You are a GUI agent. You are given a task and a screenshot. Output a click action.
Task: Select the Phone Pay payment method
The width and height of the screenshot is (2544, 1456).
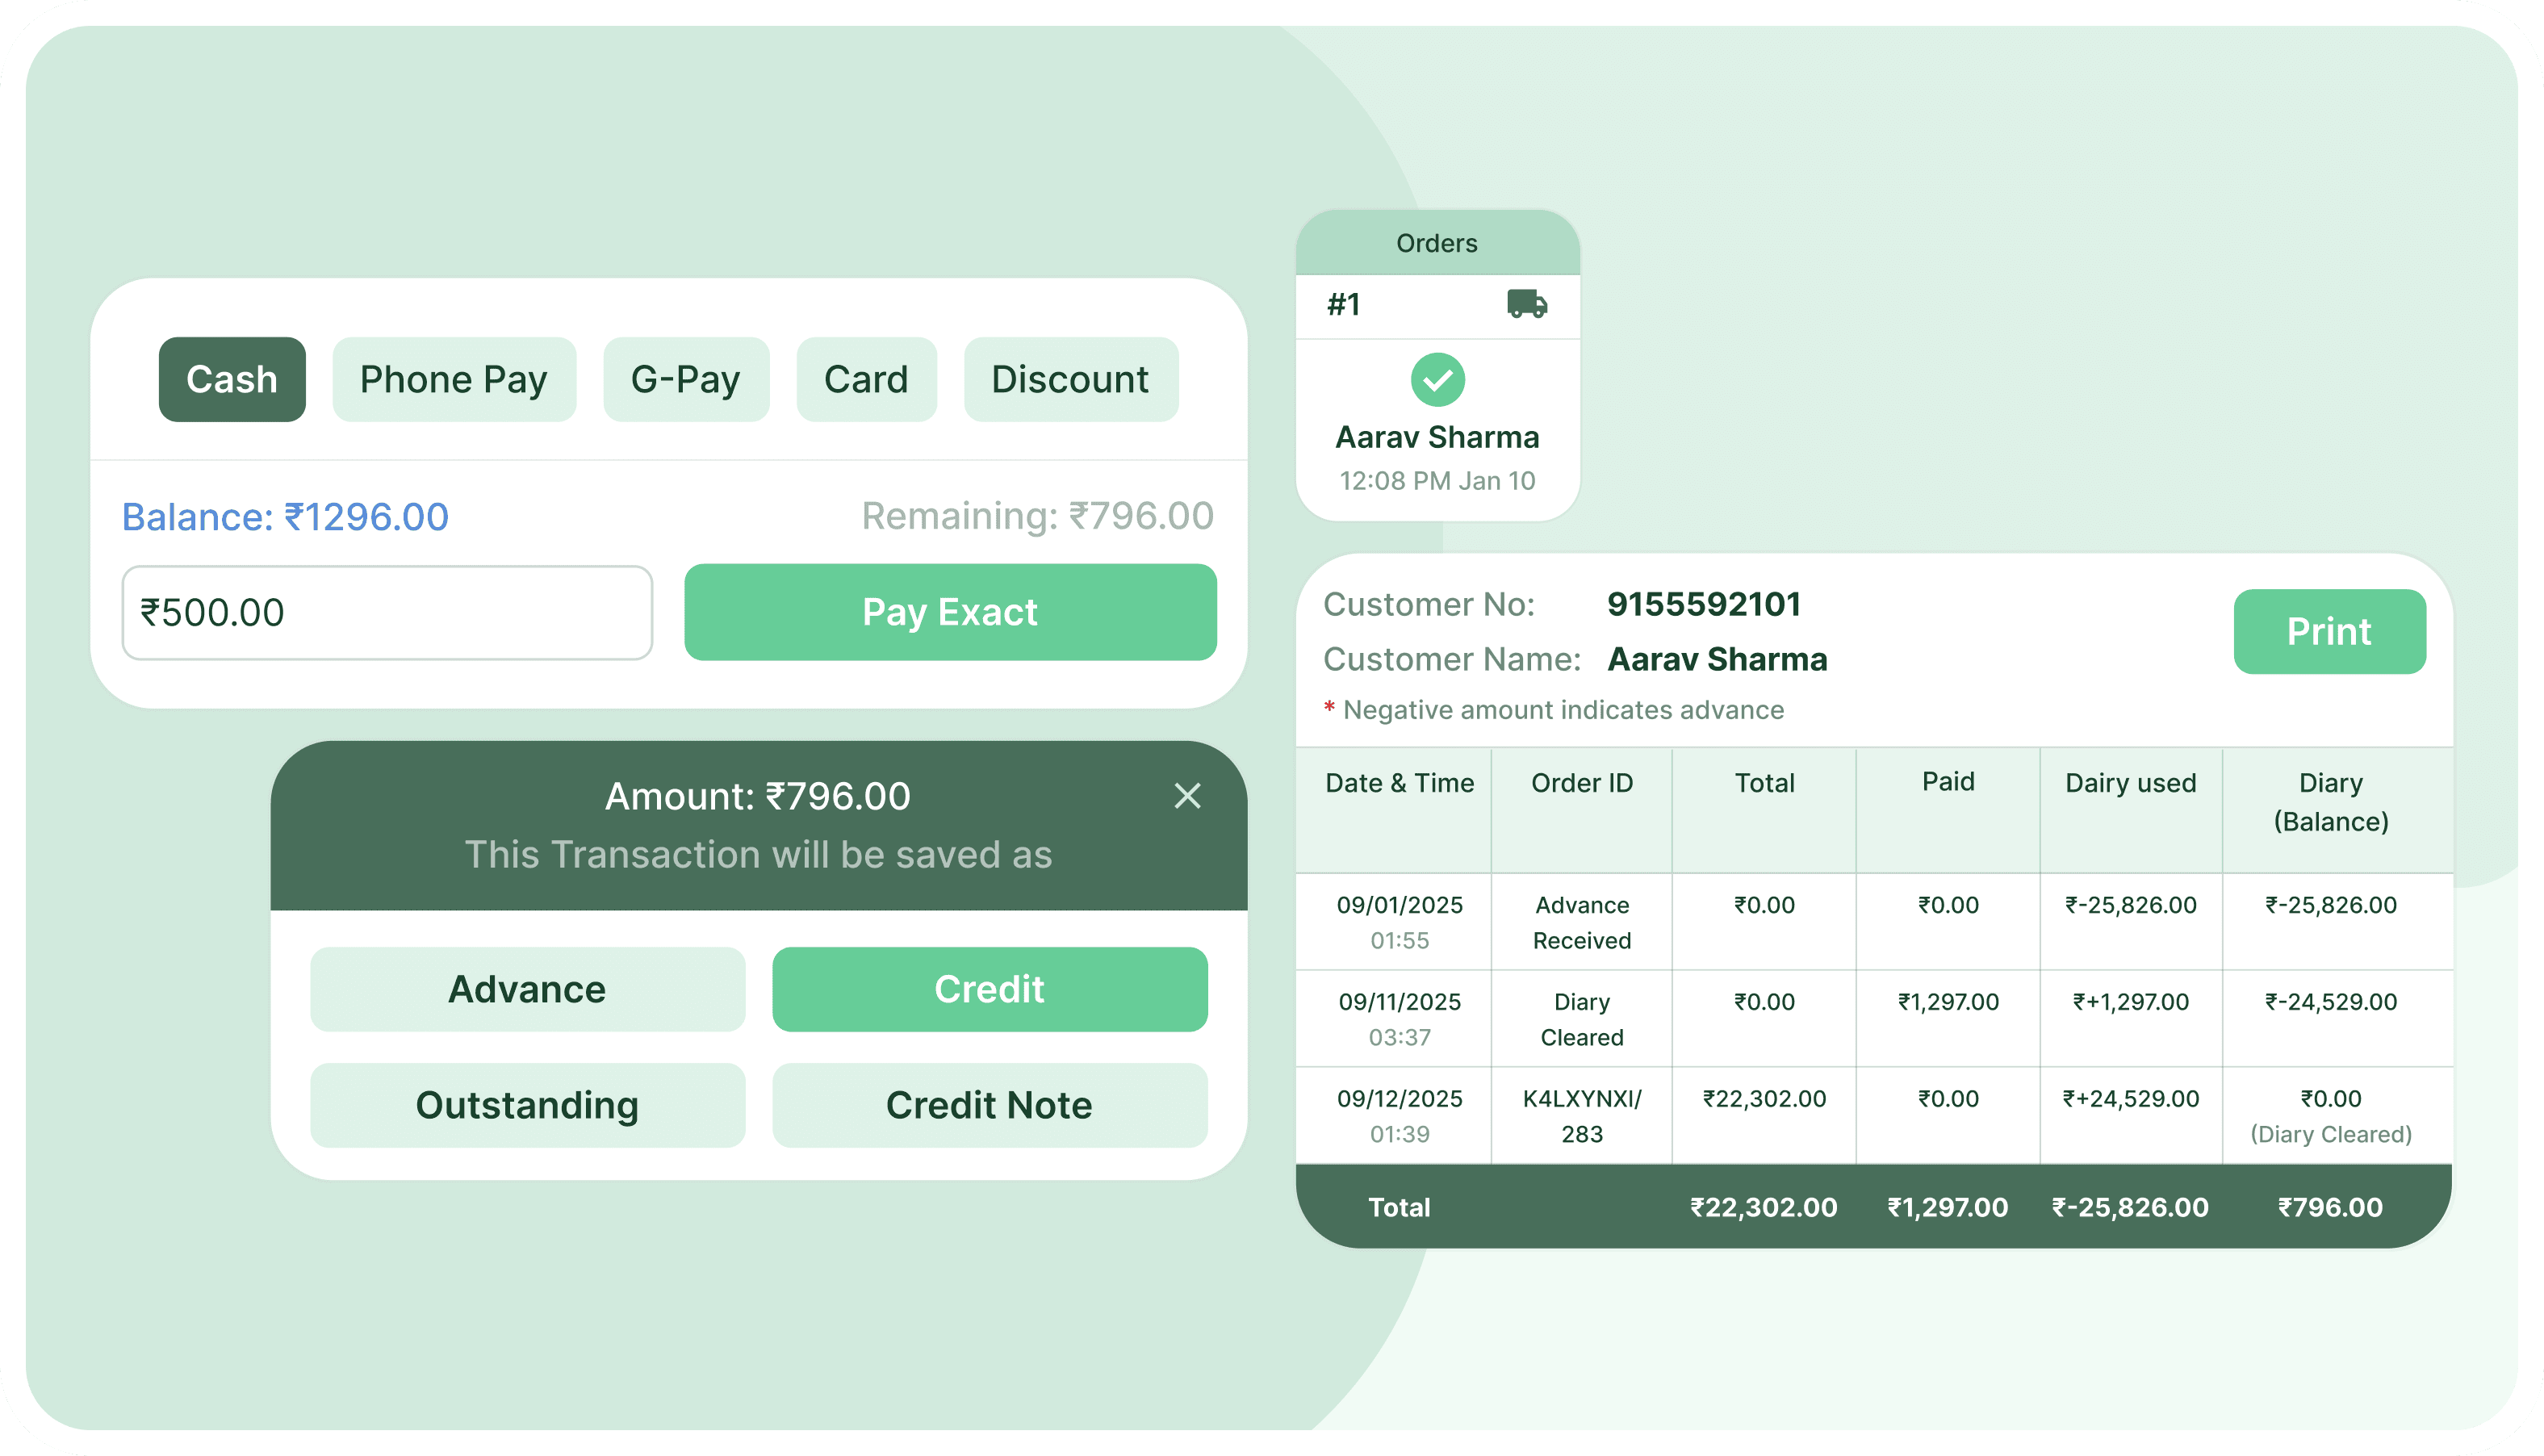tap(454, 379)
